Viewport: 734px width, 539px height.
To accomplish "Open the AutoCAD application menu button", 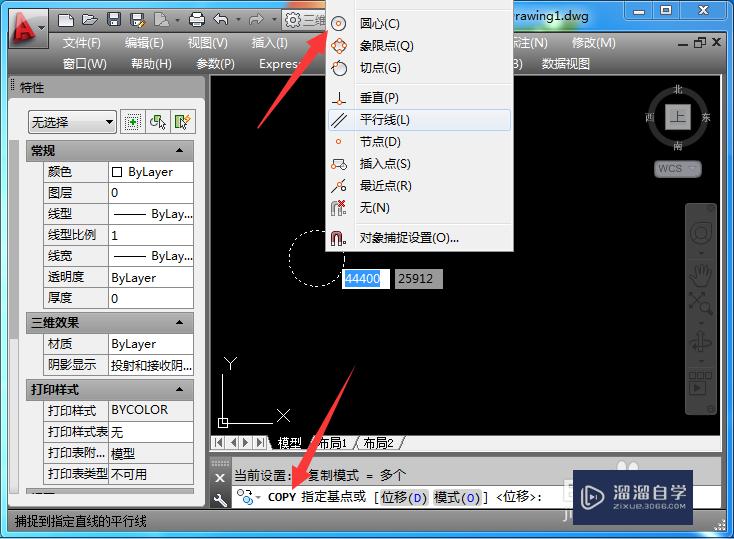I will point(28,28).
